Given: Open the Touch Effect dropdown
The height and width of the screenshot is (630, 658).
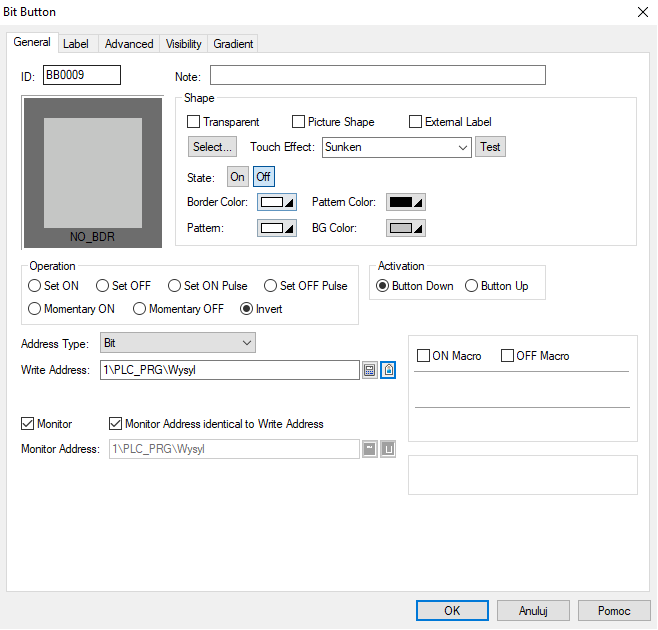Looking at the screenshot, I should coord(397,147).
